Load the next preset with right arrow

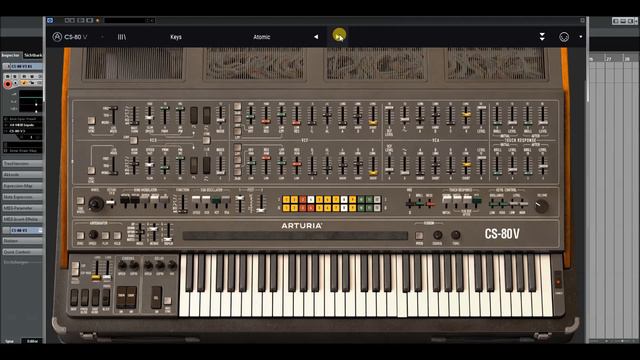[x=339, y=37]
